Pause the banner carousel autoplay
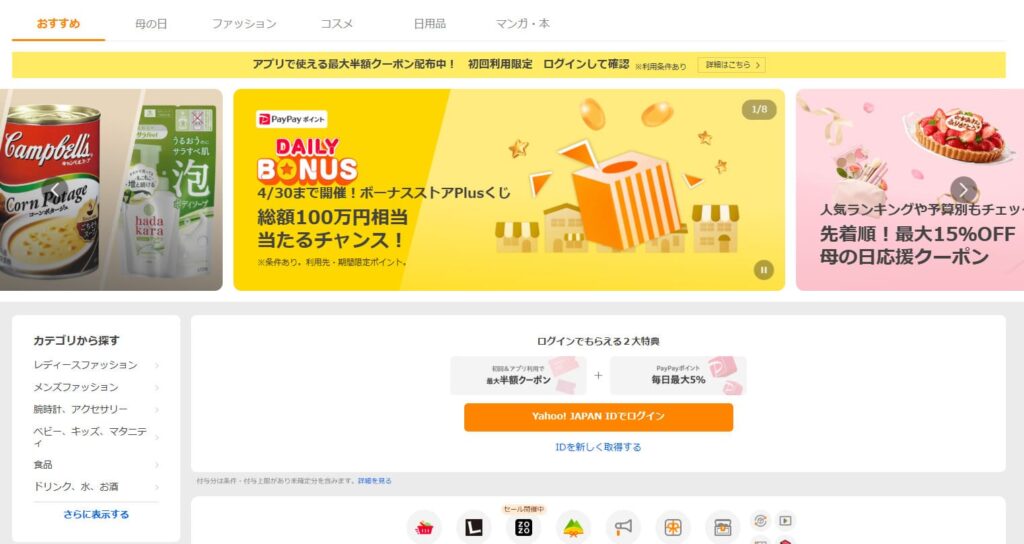Screen dimensions: 1024x544 [763, 270]
